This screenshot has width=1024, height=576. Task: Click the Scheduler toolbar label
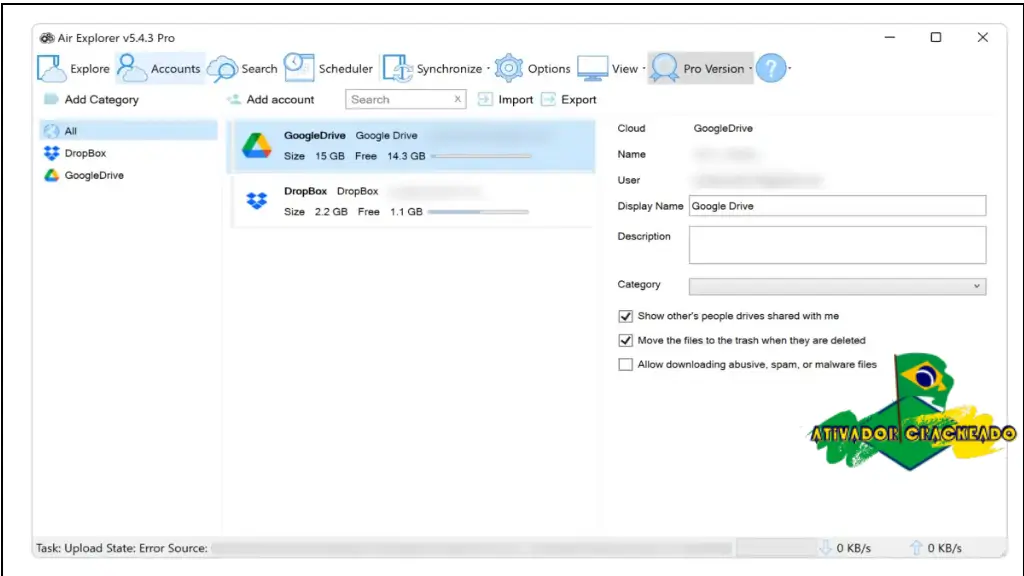(345, 69)
